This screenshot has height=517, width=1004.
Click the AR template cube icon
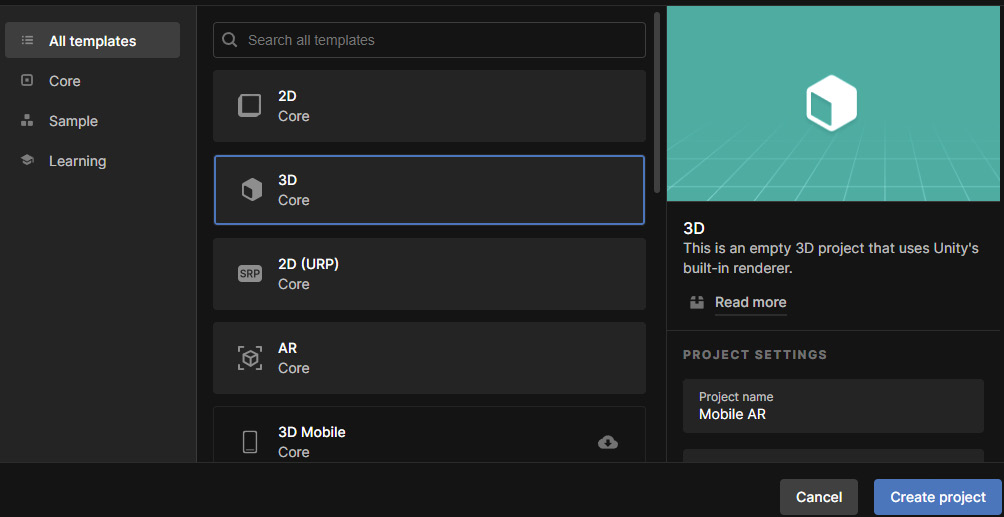(x=250, y=357)
